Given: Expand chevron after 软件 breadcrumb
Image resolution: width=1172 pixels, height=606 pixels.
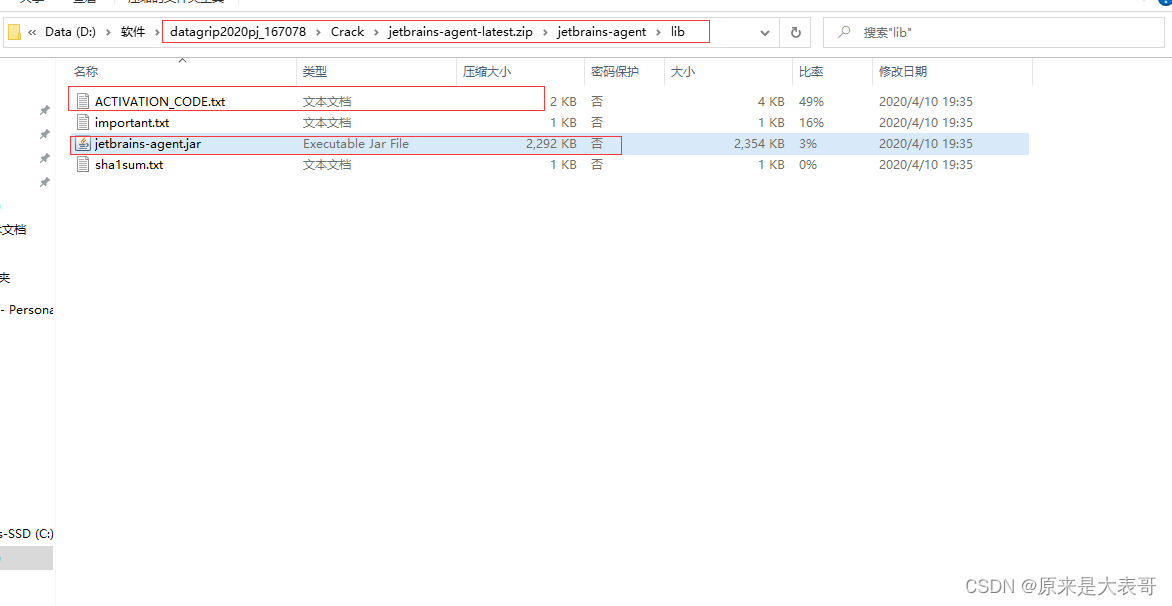Looking at the screenshot, I should click(155, 32).
